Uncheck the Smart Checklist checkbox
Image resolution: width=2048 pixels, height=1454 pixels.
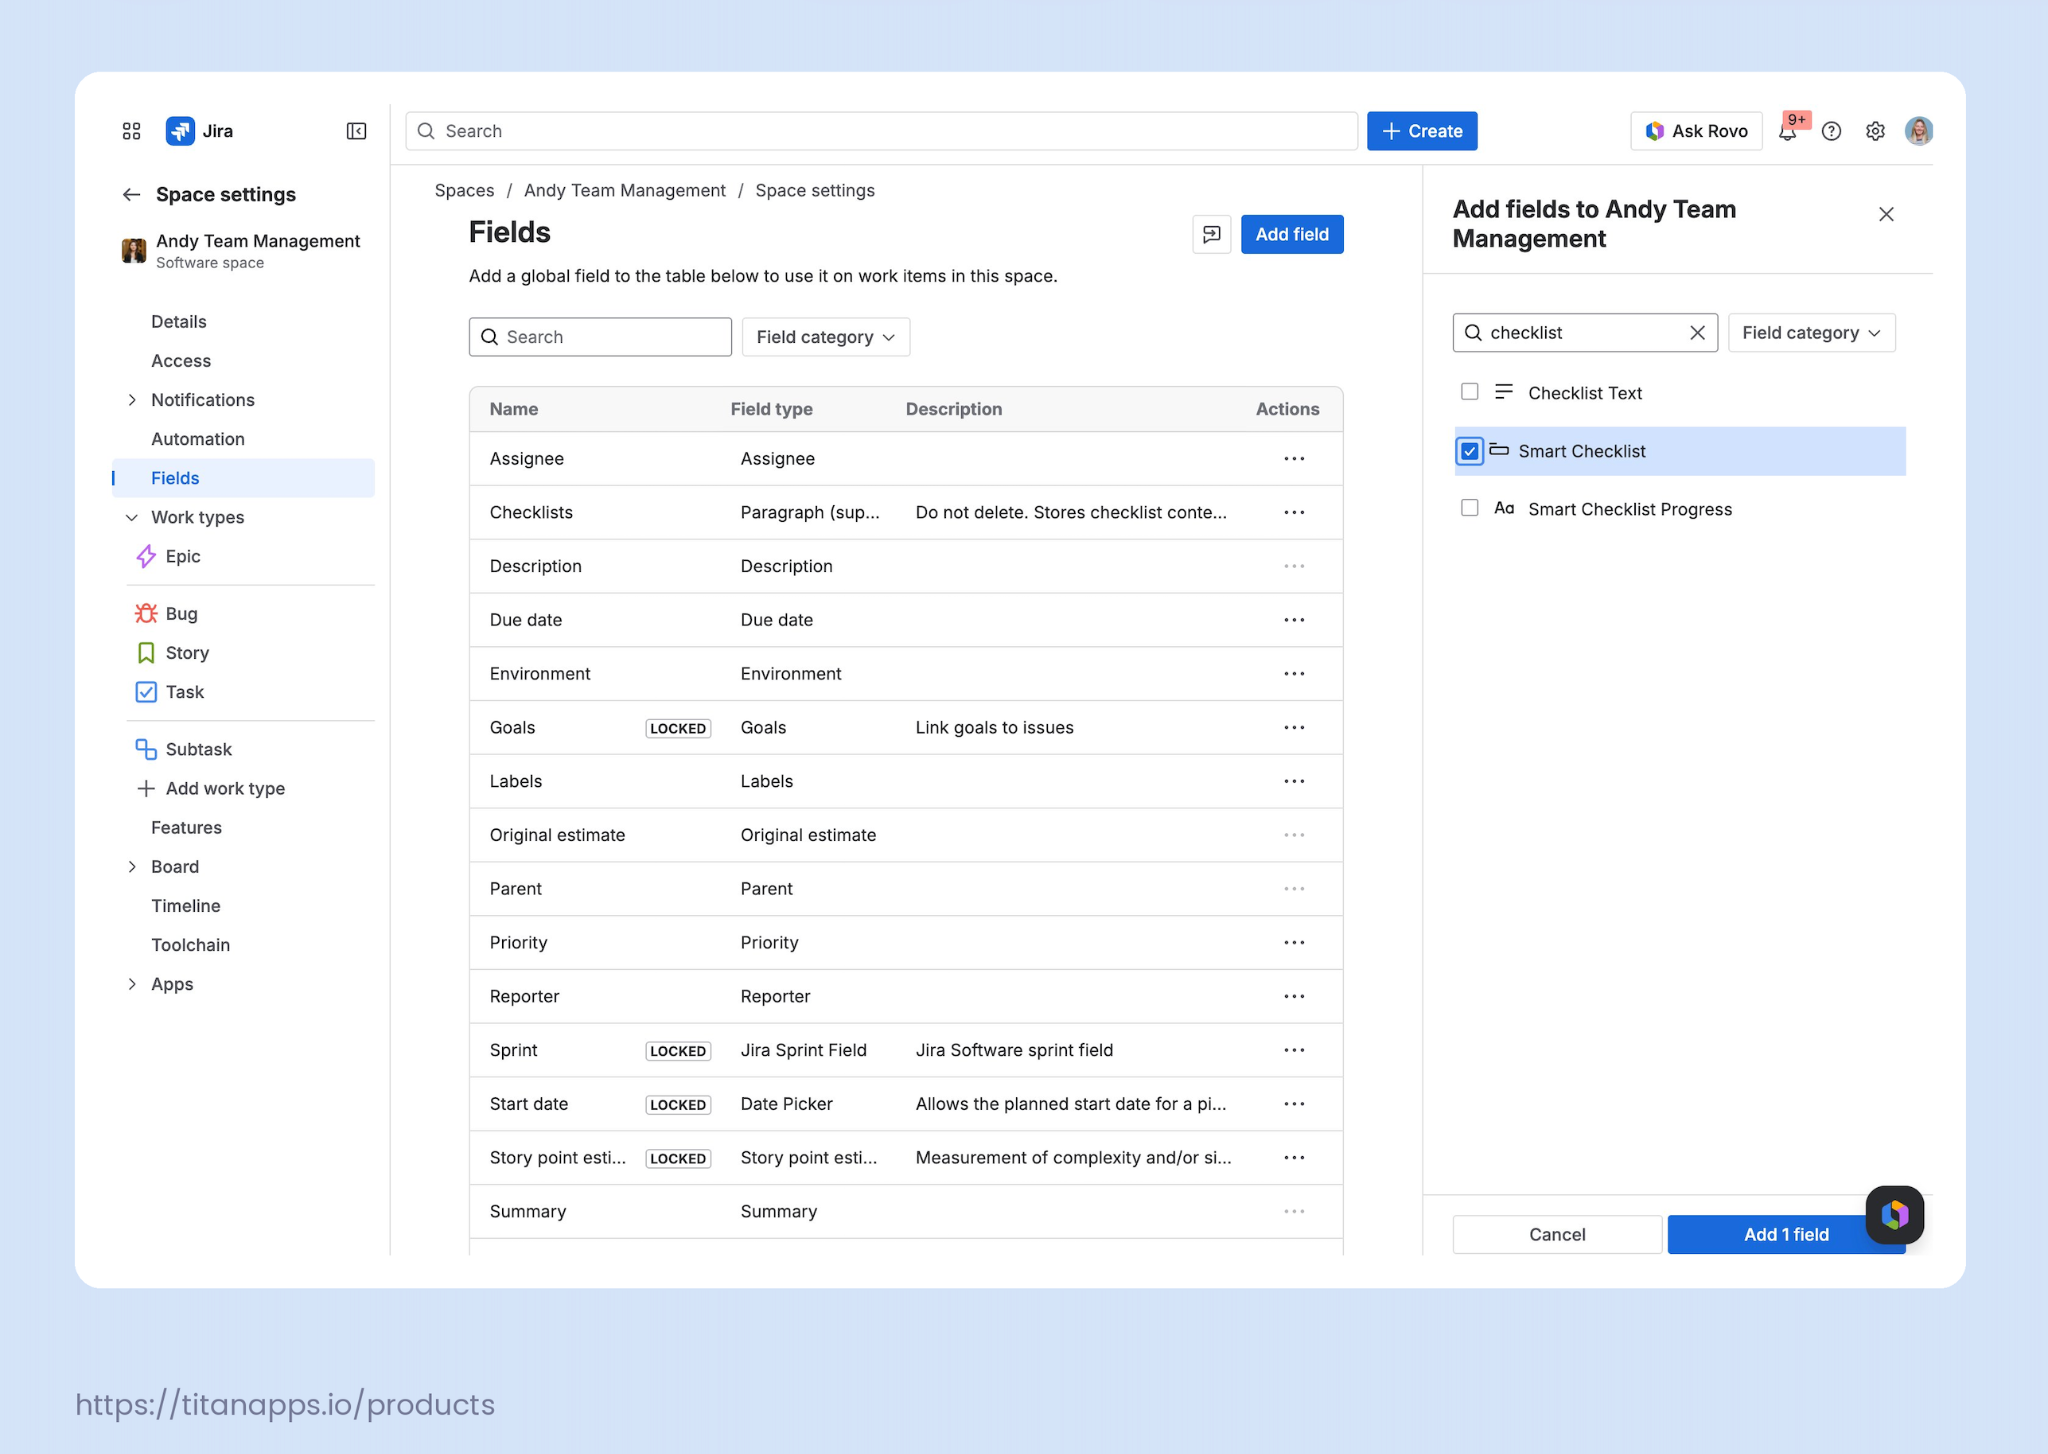pos(1469,451)
